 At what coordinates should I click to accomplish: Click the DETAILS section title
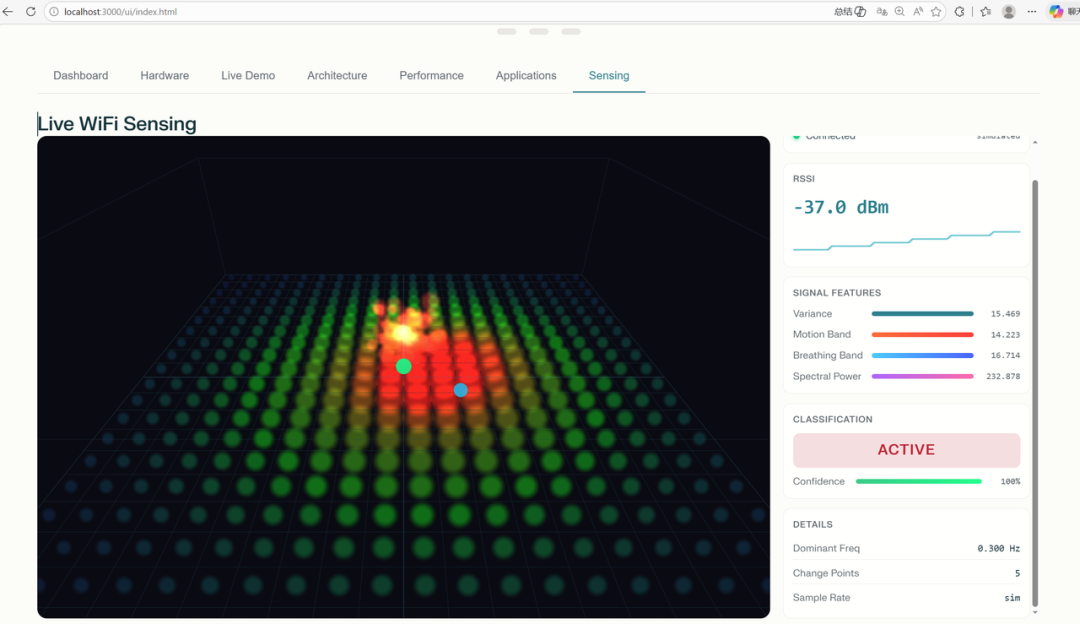pos(813,525)
